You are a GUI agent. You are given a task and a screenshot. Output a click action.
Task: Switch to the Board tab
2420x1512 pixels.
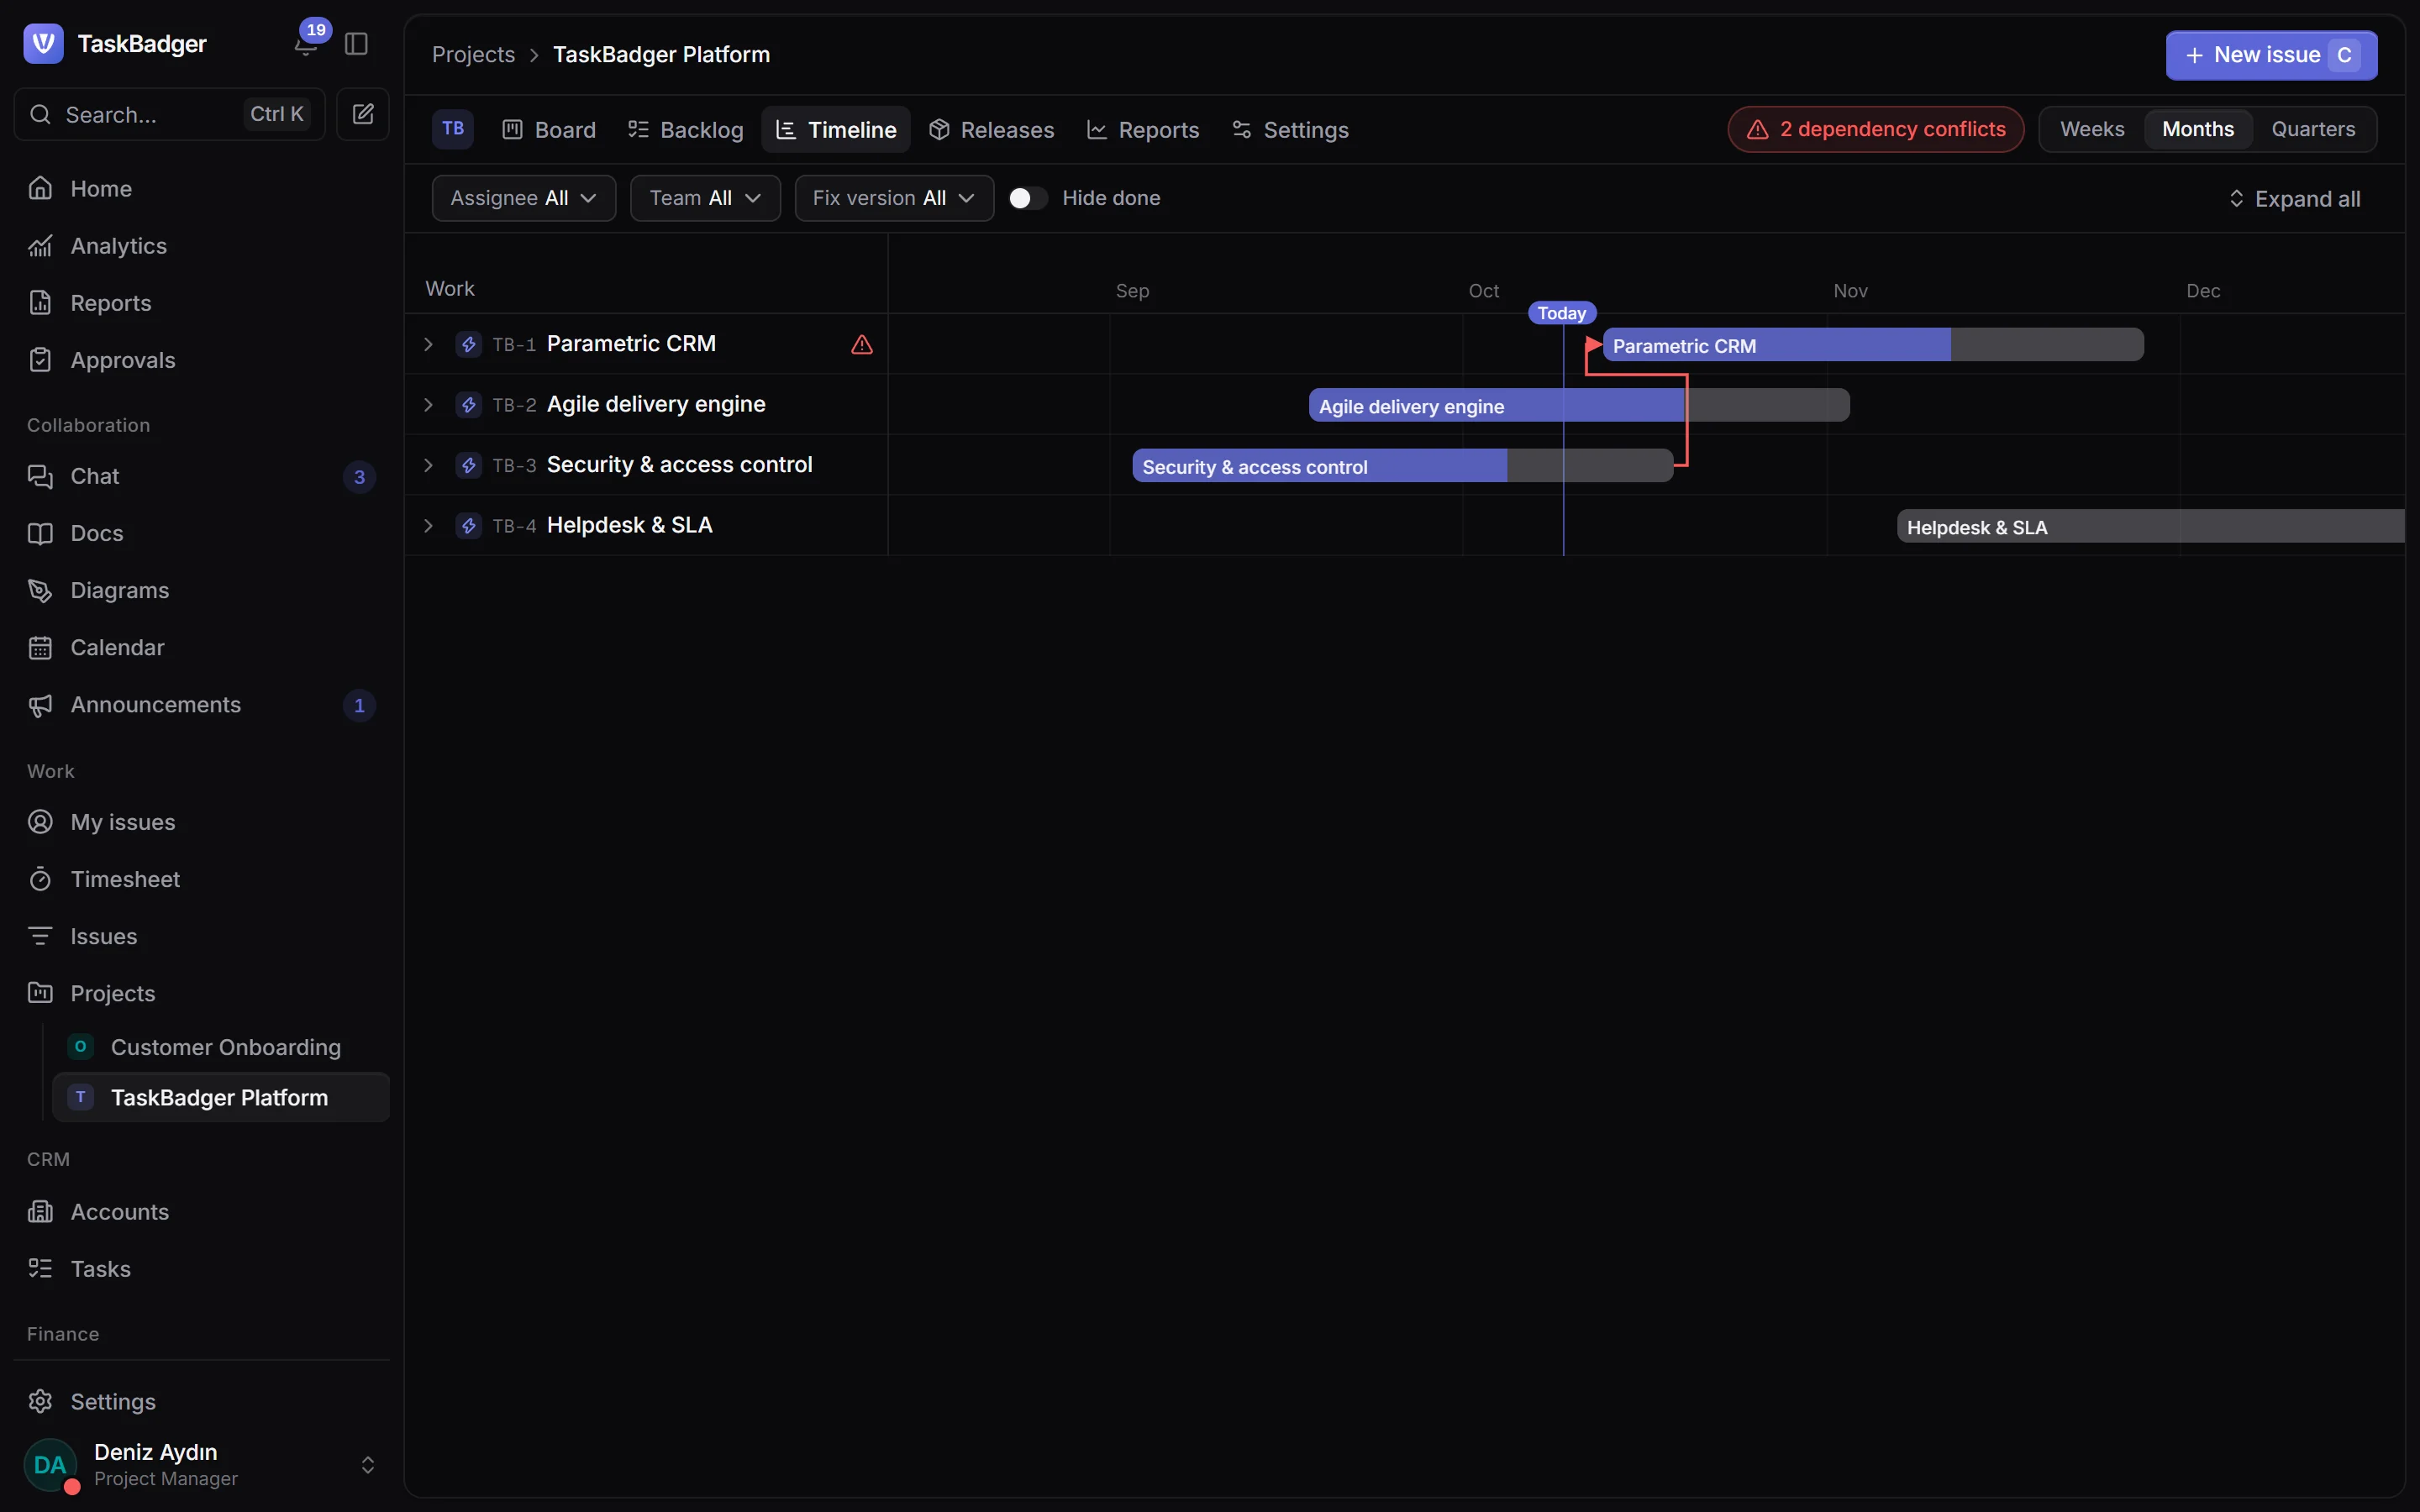[549, 129]
